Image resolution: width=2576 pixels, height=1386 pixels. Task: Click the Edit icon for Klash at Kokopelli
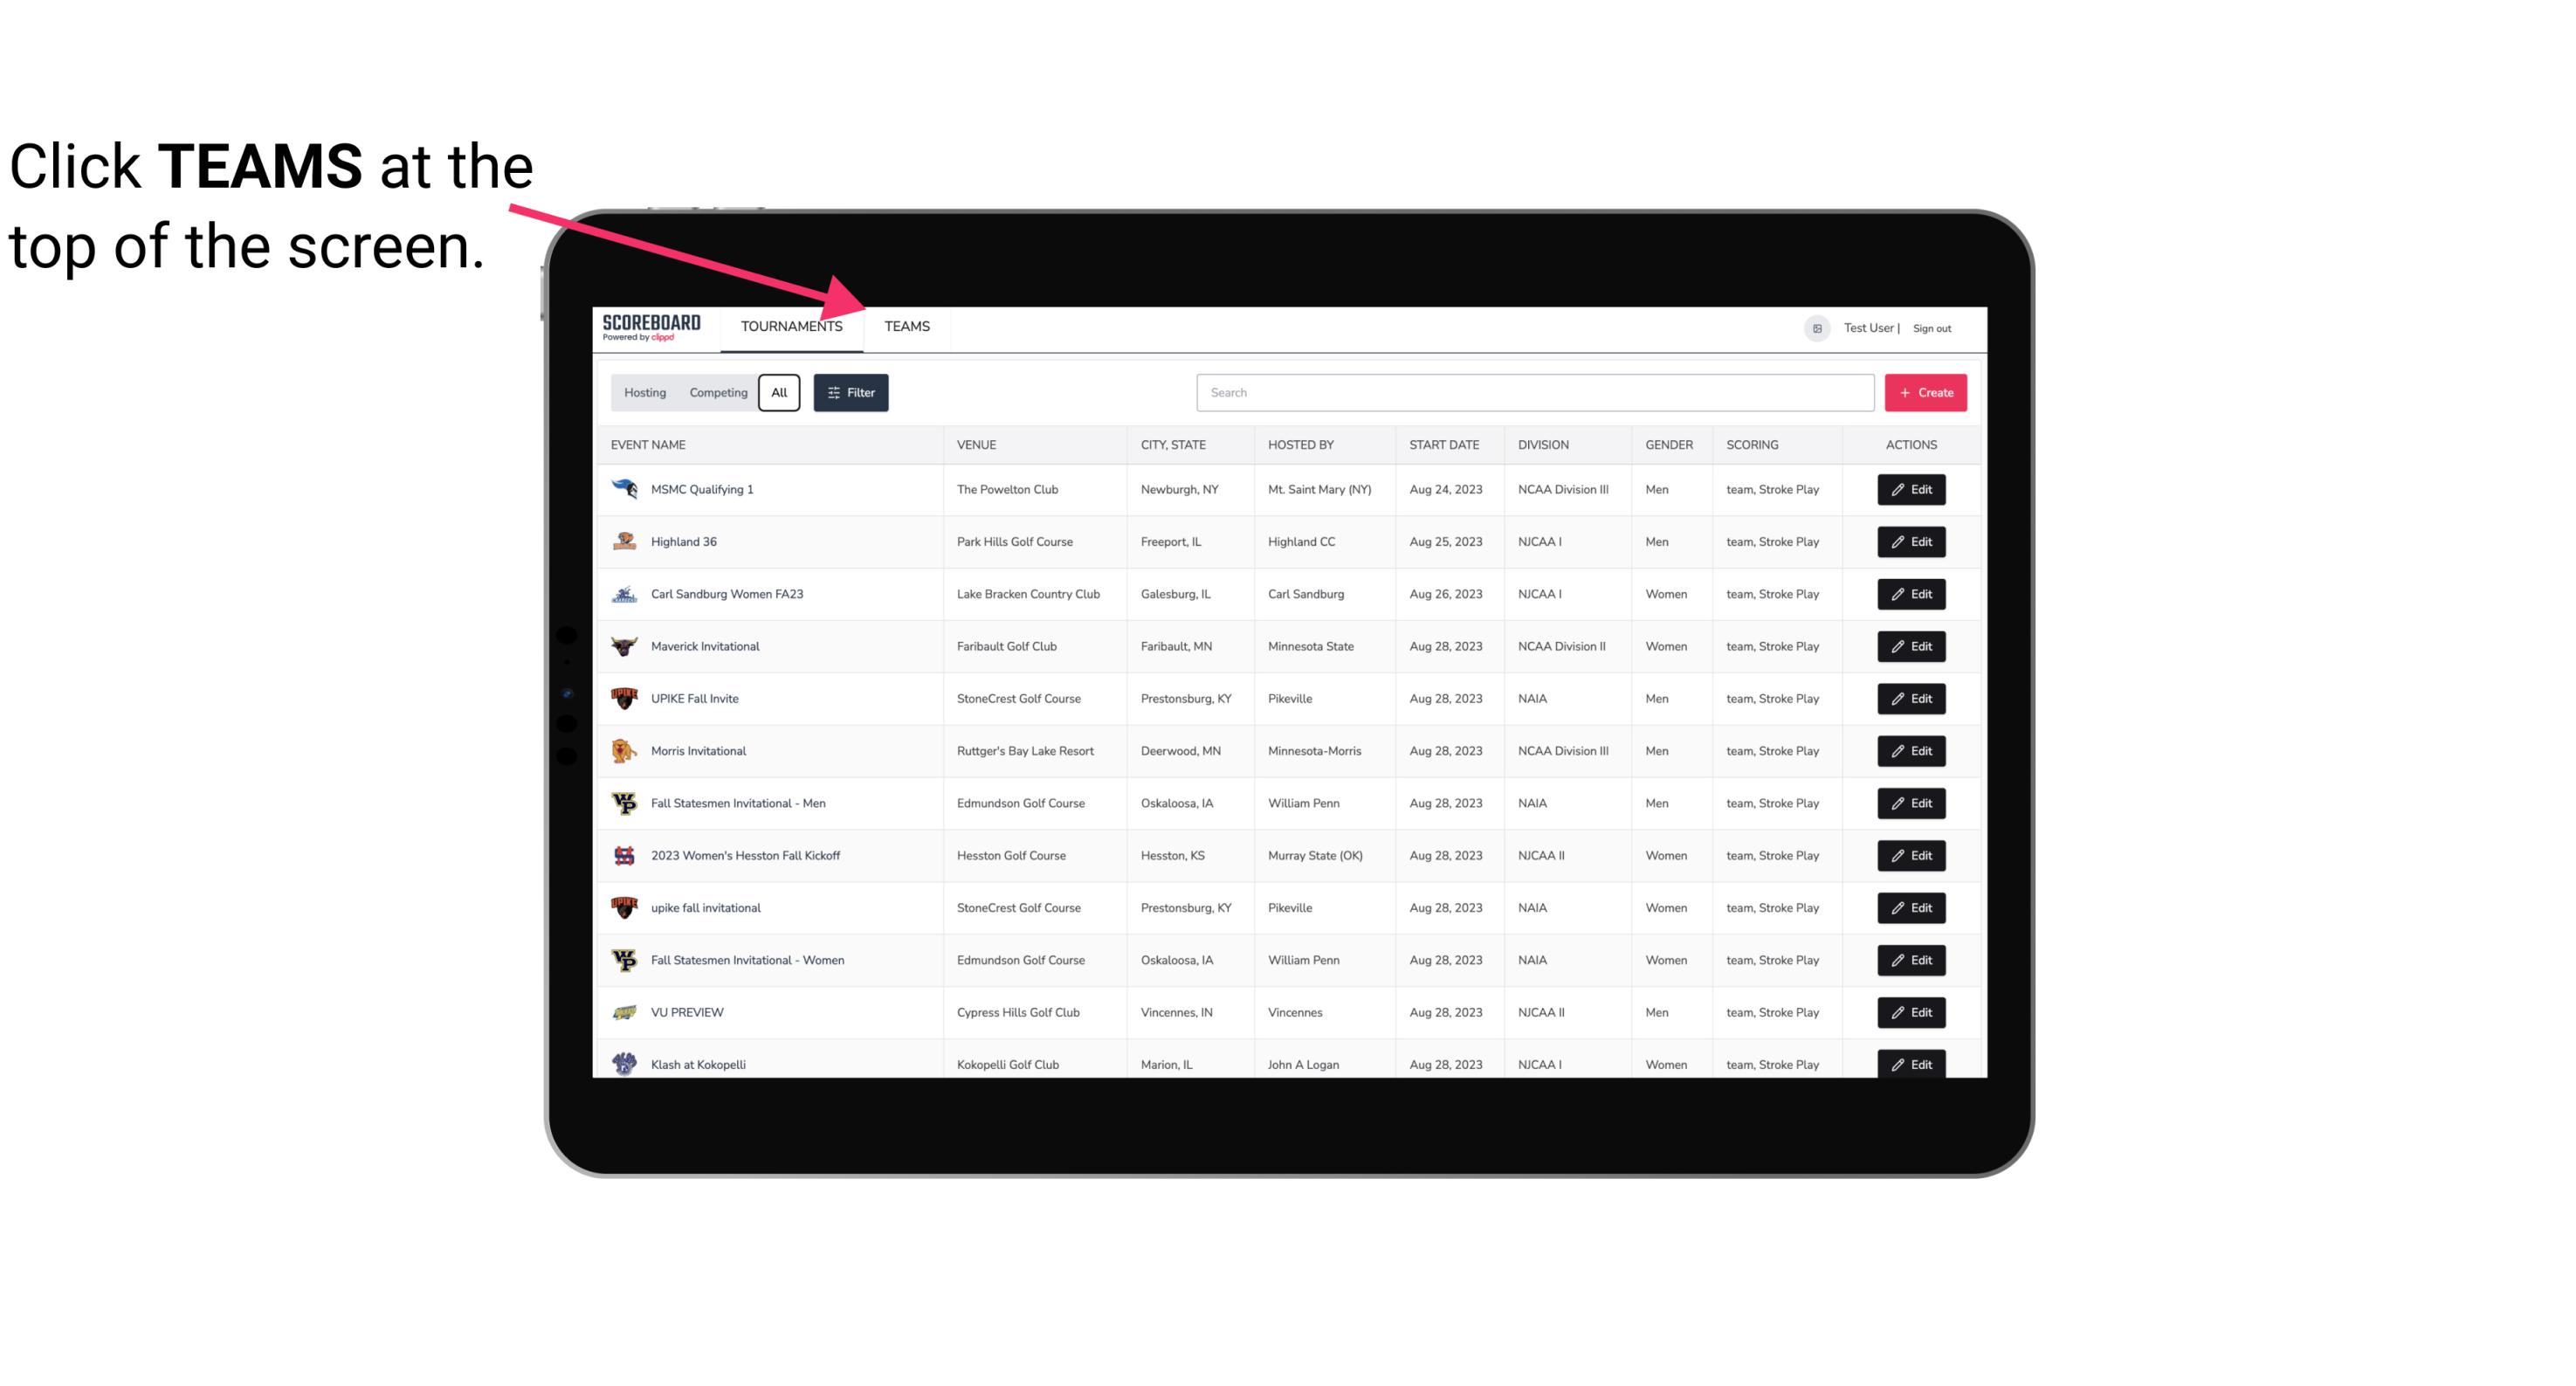point(1912,1062)
